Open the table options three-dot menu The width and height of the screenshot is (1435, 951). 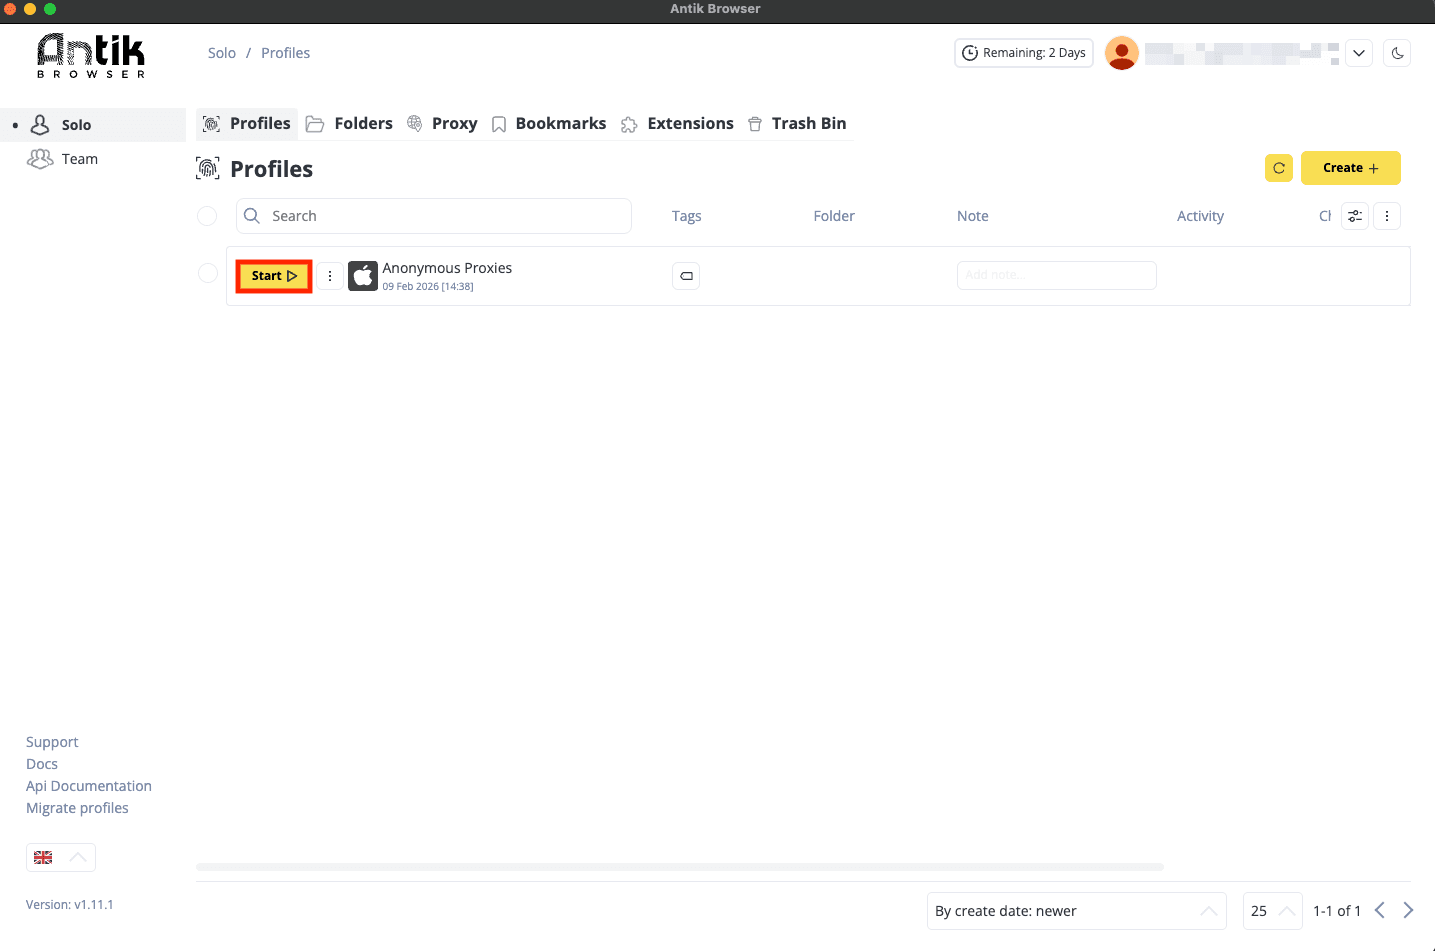1387,215
